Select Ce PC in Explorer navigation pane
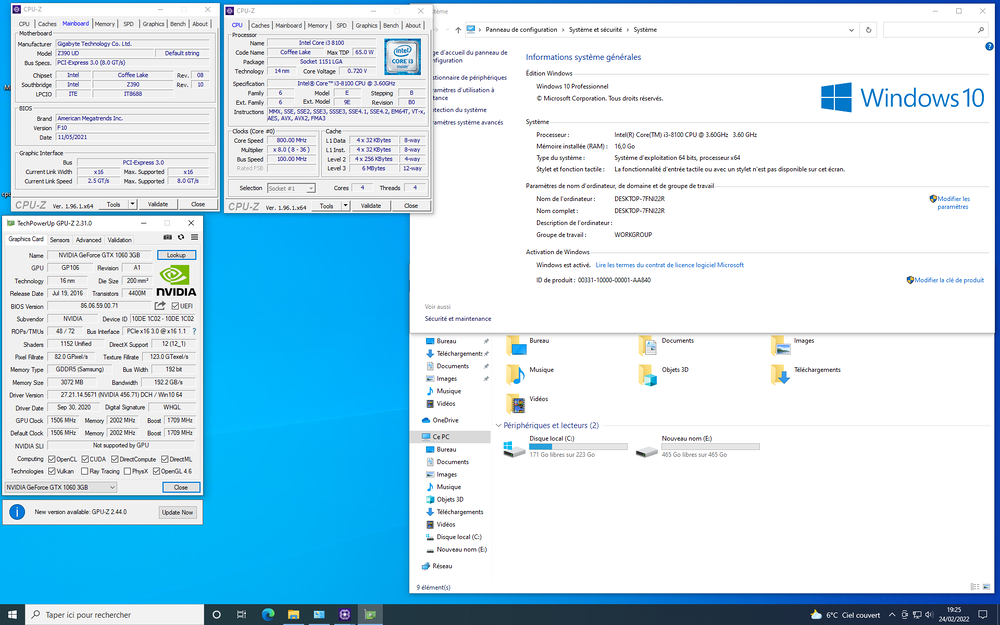 [x=441, y=437]
